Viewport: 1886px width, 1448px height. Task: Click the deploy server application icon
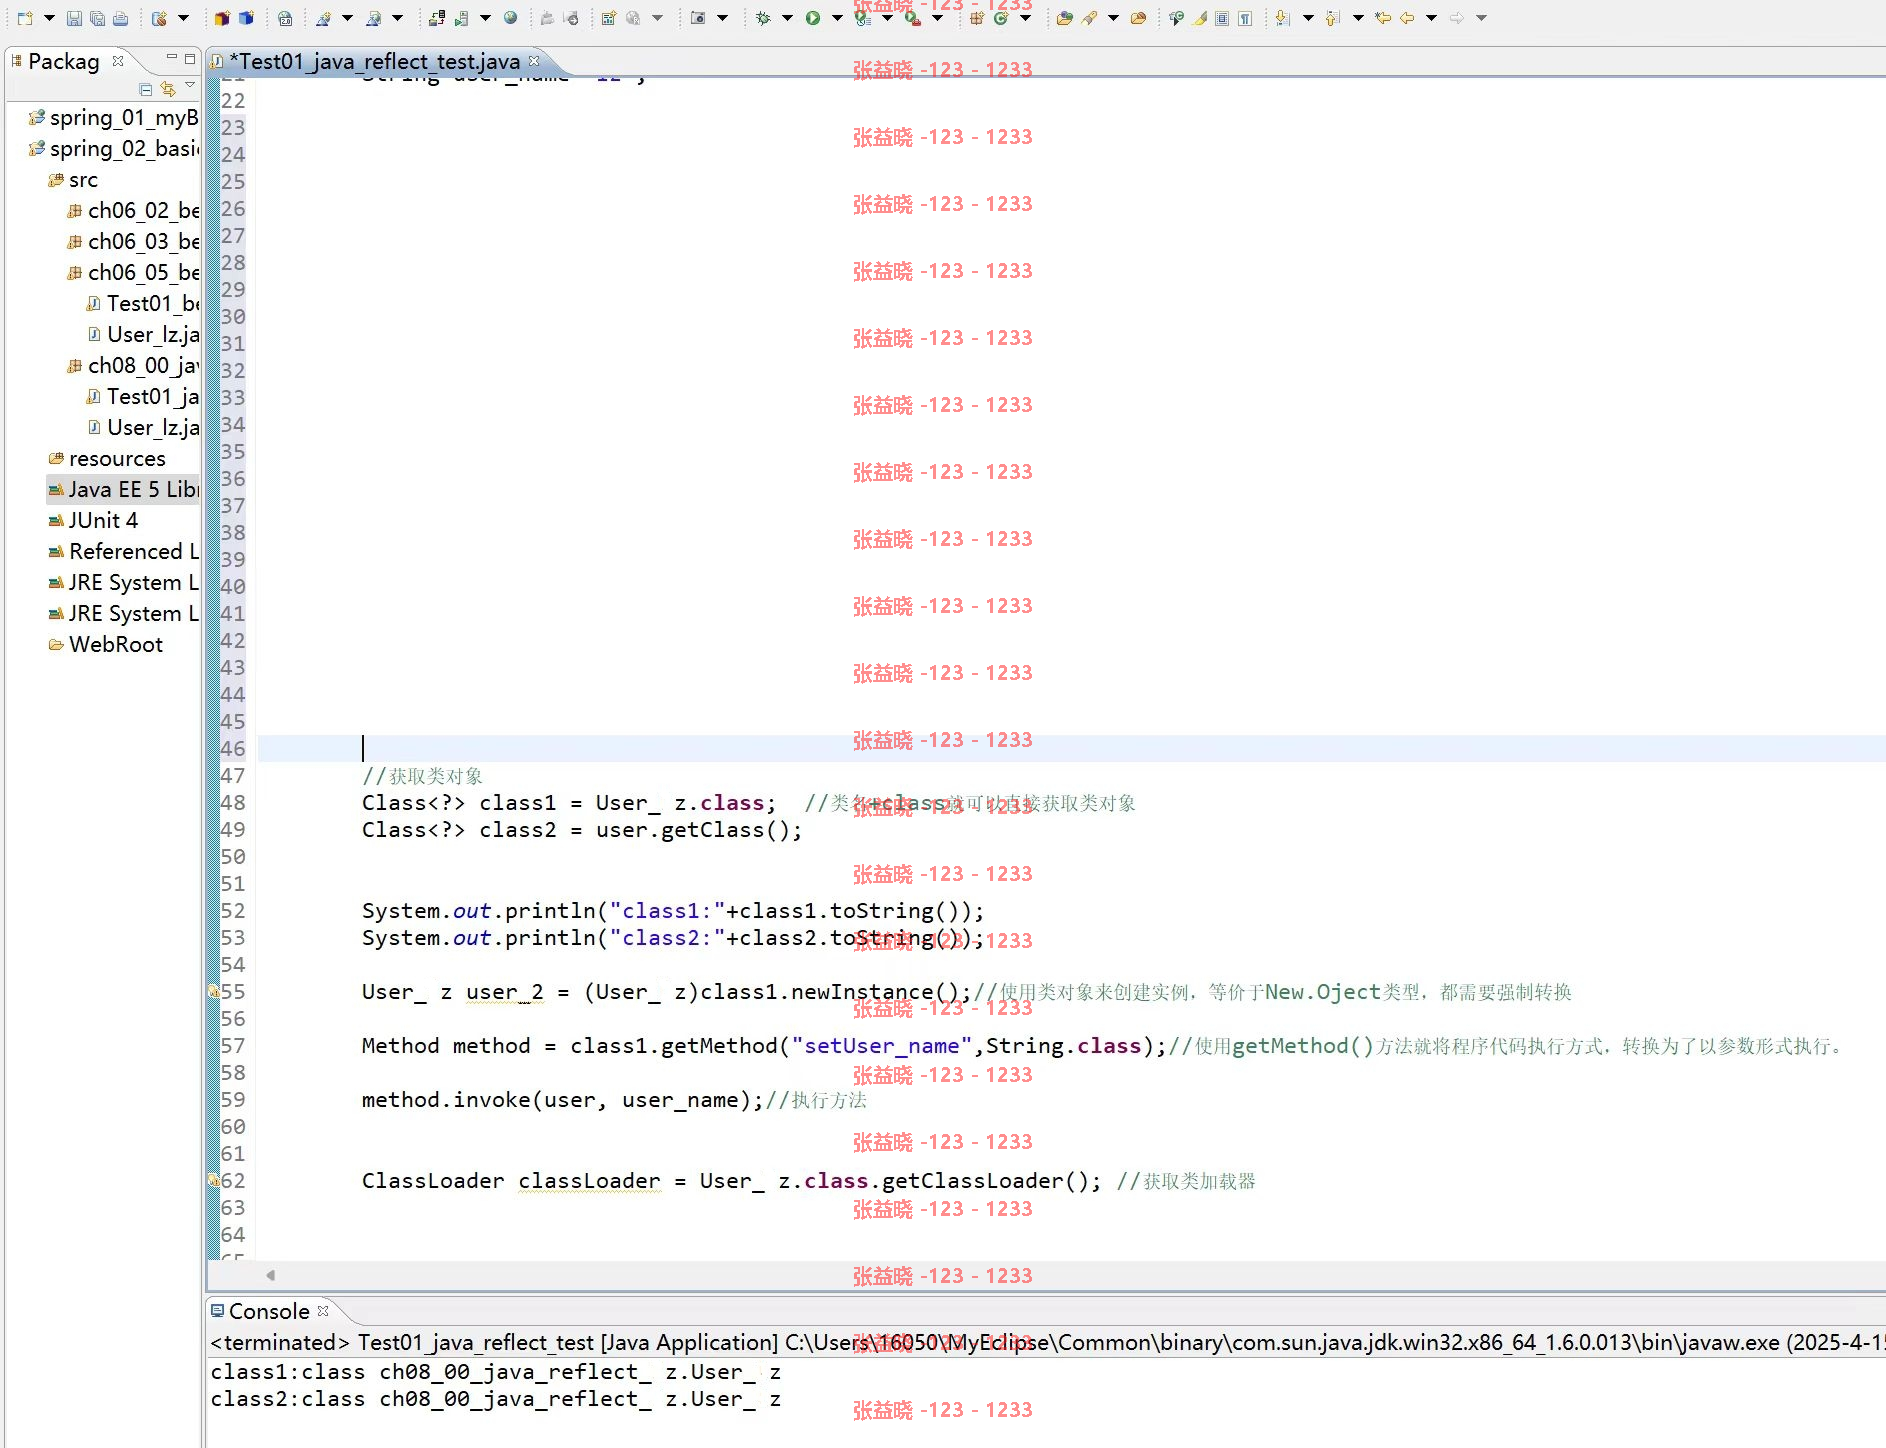tap(436, 18)
